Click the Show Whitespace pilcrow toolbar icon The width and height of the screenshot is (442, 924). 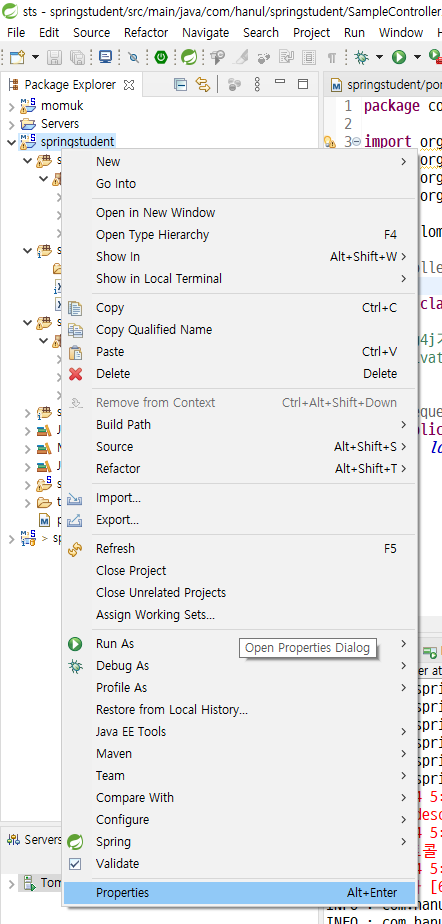coord(332,57)
